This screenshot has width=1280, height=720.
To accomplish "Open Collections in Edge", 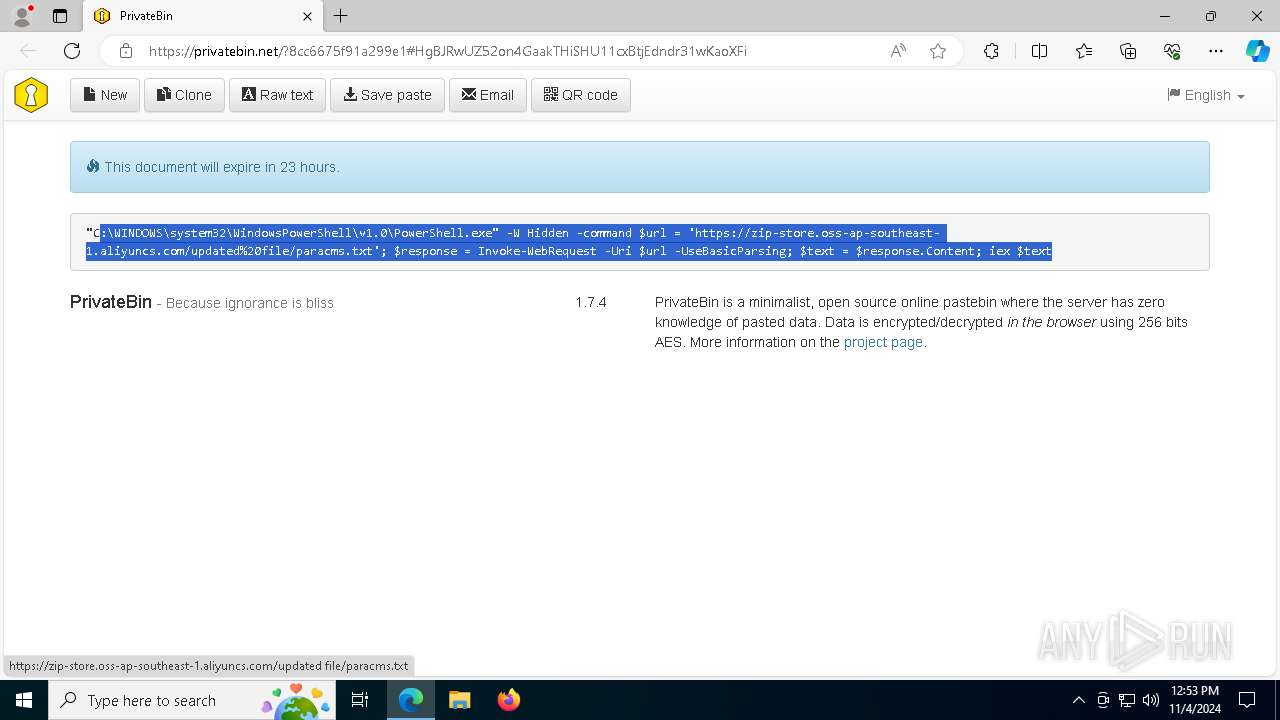I will 1128,51.
